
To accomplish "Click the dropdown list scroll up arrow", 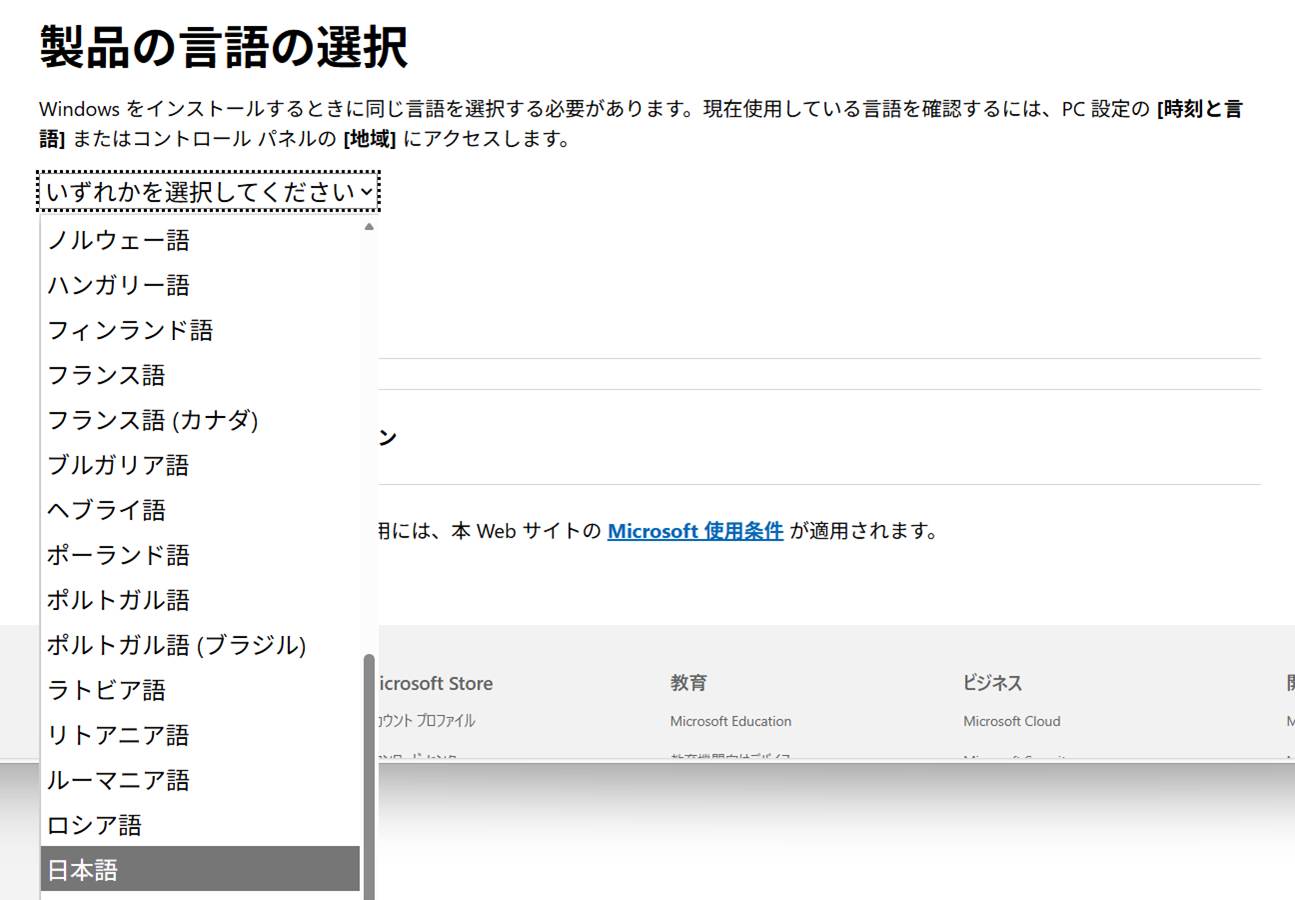I will 369,227.
